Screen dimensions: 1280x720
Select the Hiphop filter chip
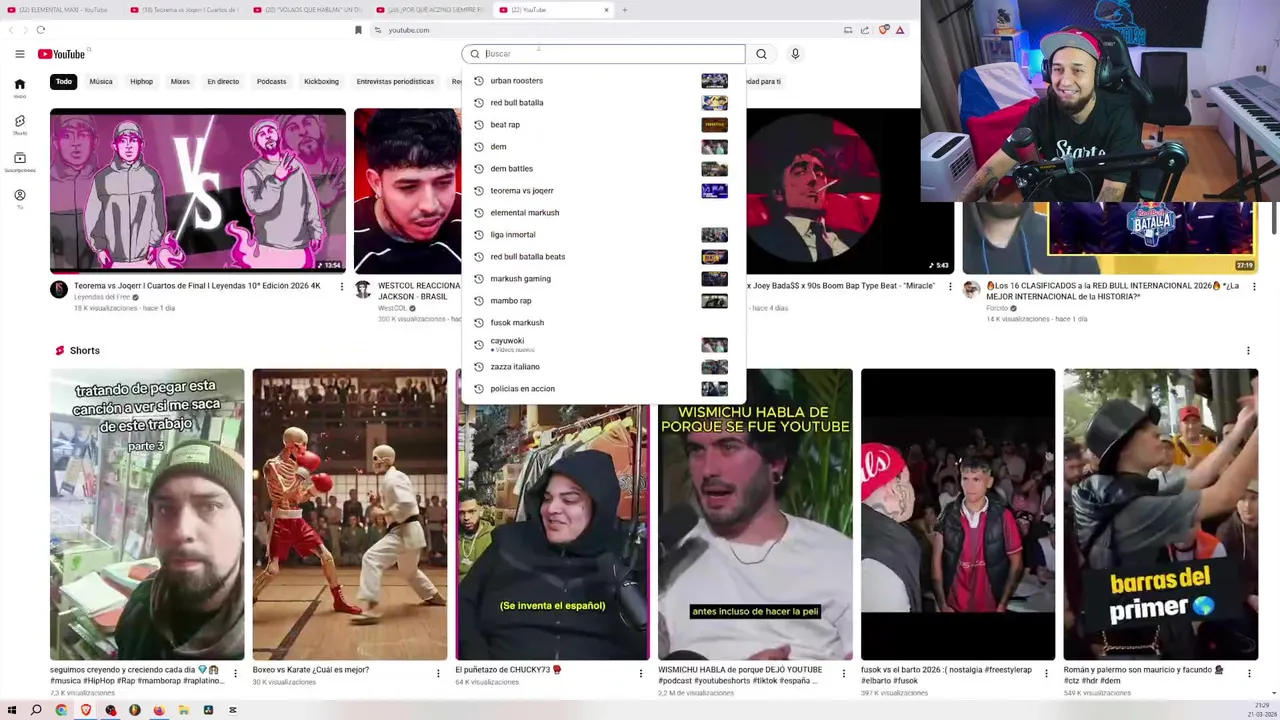pos(141,82)
